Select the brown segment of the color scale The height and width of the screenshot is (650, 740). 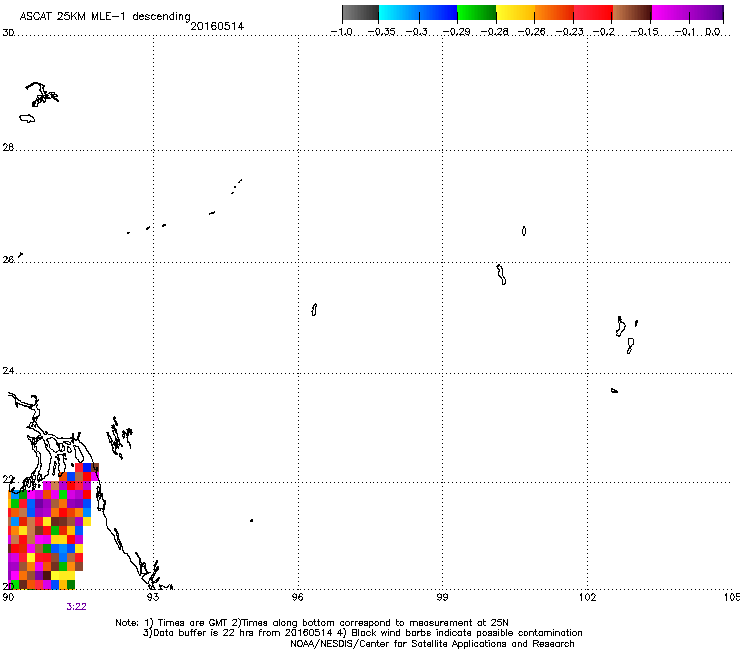click(632, 13)
